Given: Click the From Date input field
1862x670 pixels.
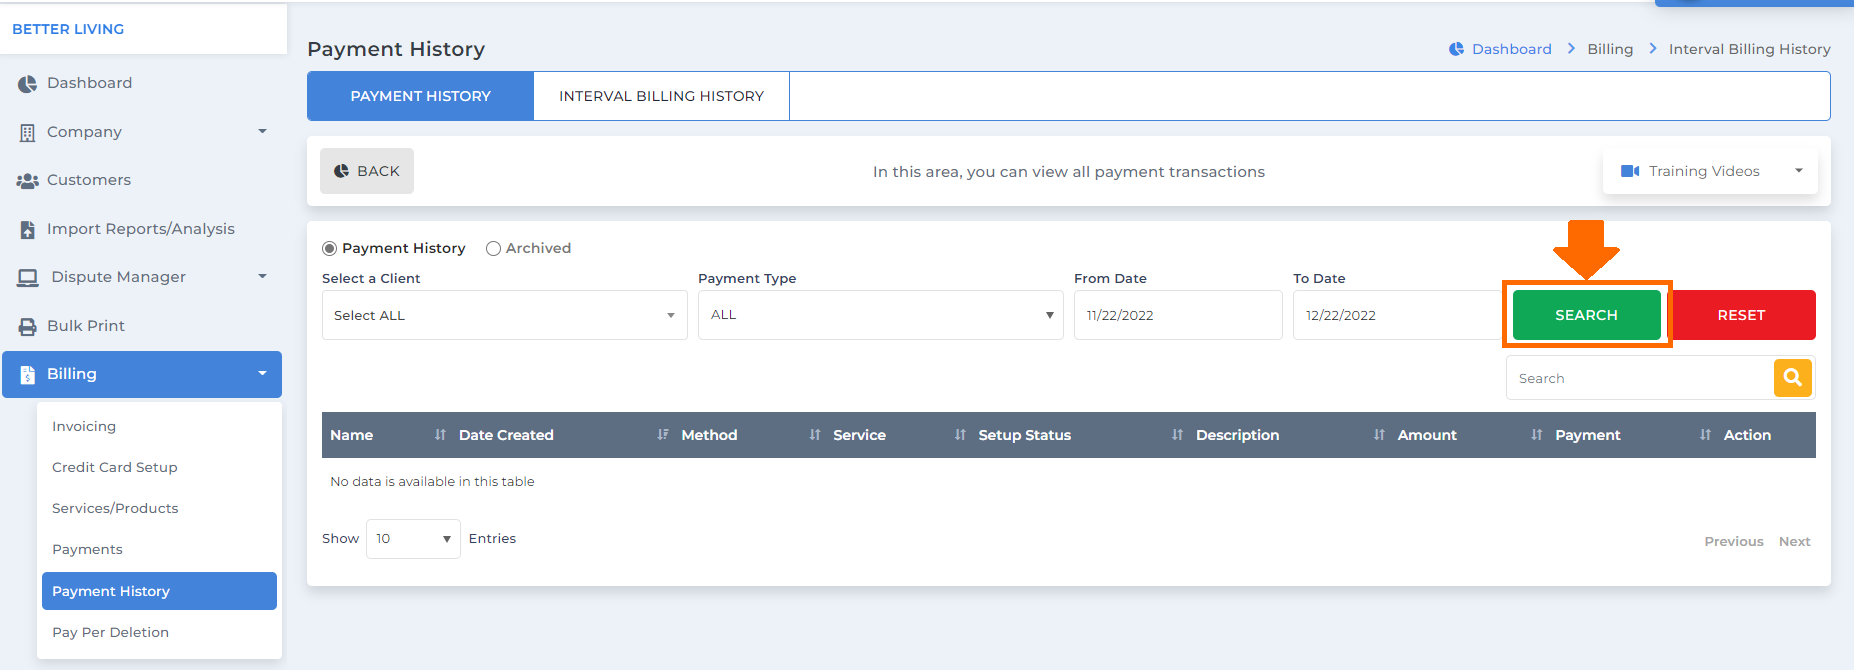Looking at the screenshot, I should (x=1178, y=315).
